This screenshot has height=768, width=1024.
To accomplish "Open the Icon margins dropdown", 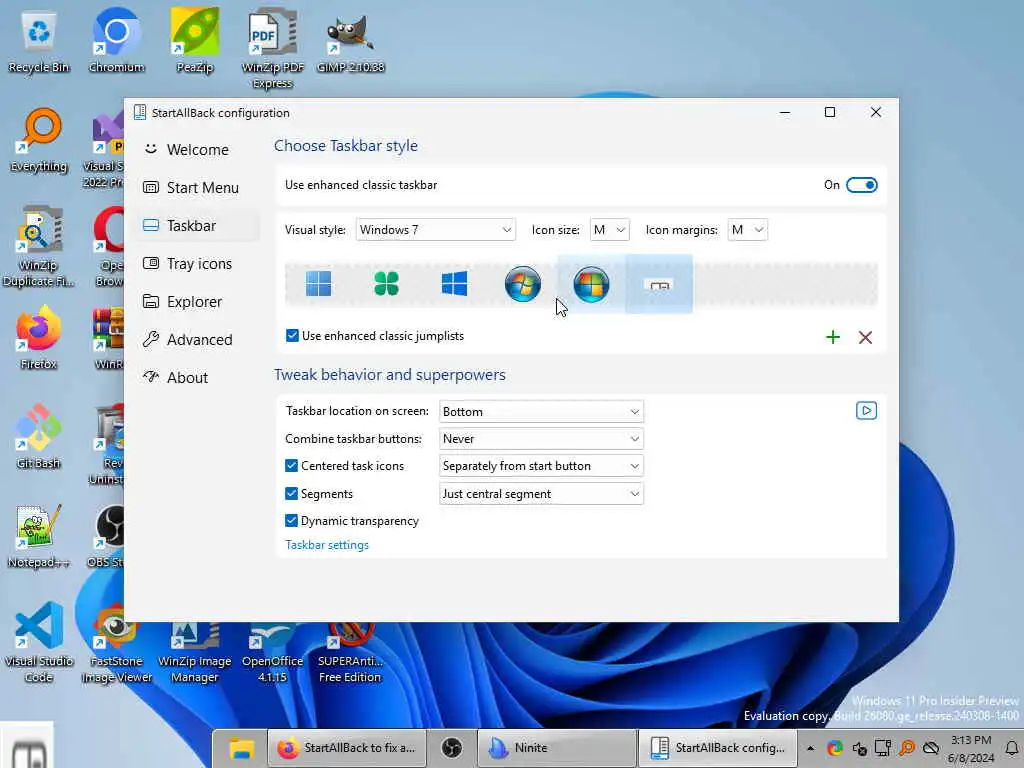I will coord(747,230).
